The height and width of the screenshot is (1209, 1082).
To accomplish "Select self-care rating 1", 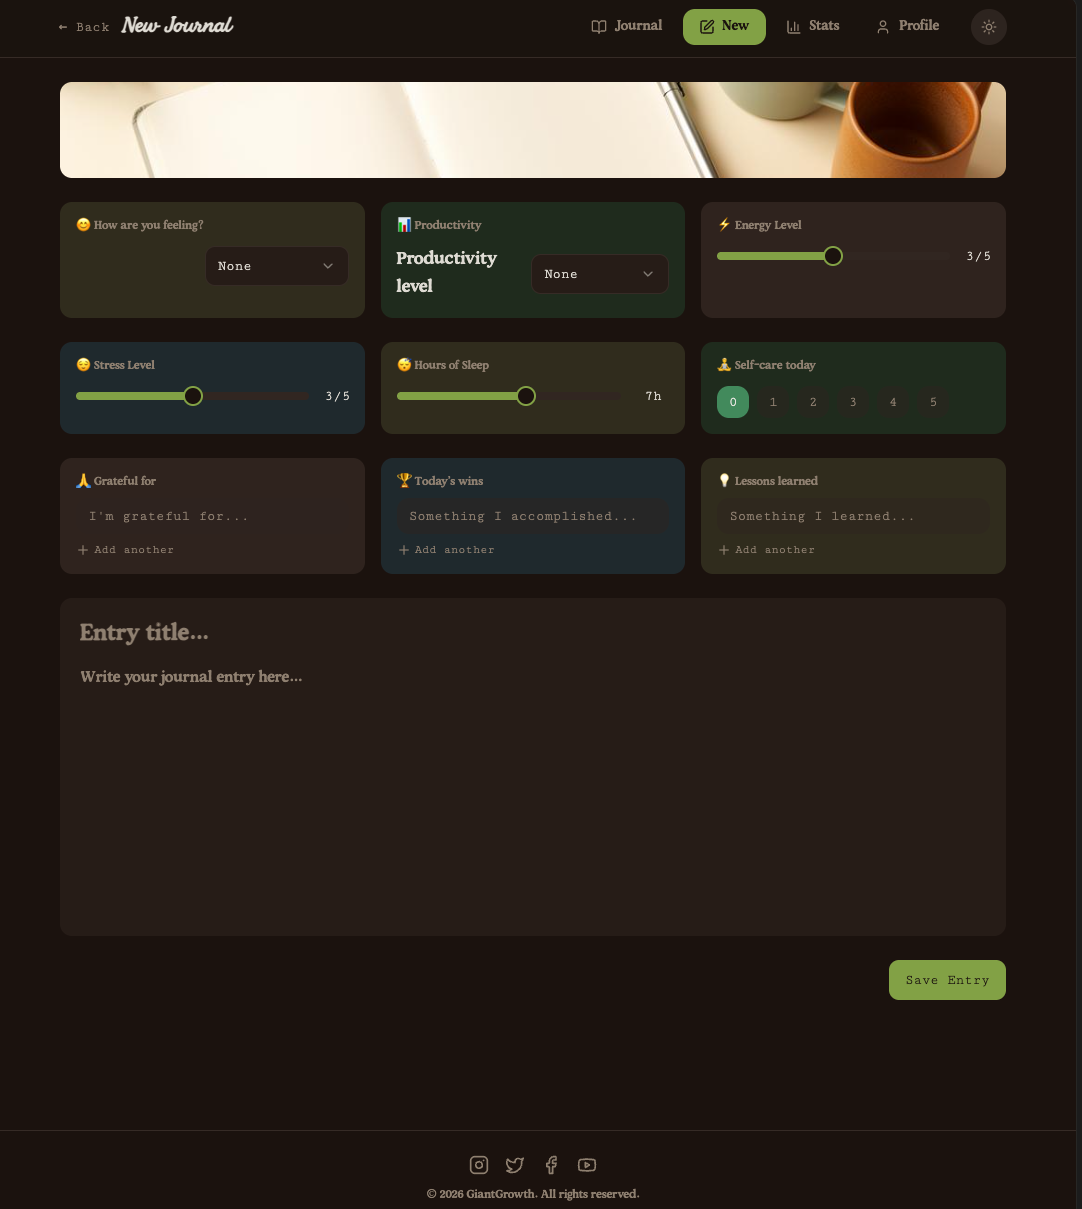I will tap(773, 402).
